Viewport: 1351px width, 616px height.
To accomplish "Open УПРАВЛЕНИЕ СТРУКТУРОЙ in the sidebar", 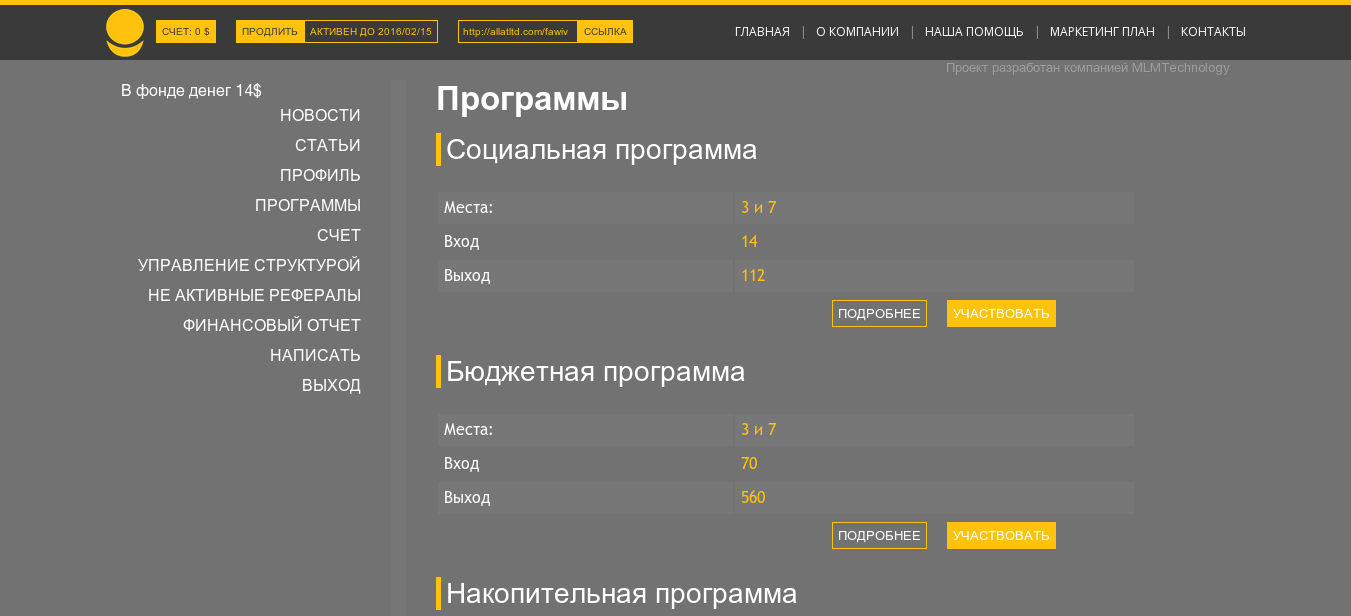I will [x=249, y=266].
